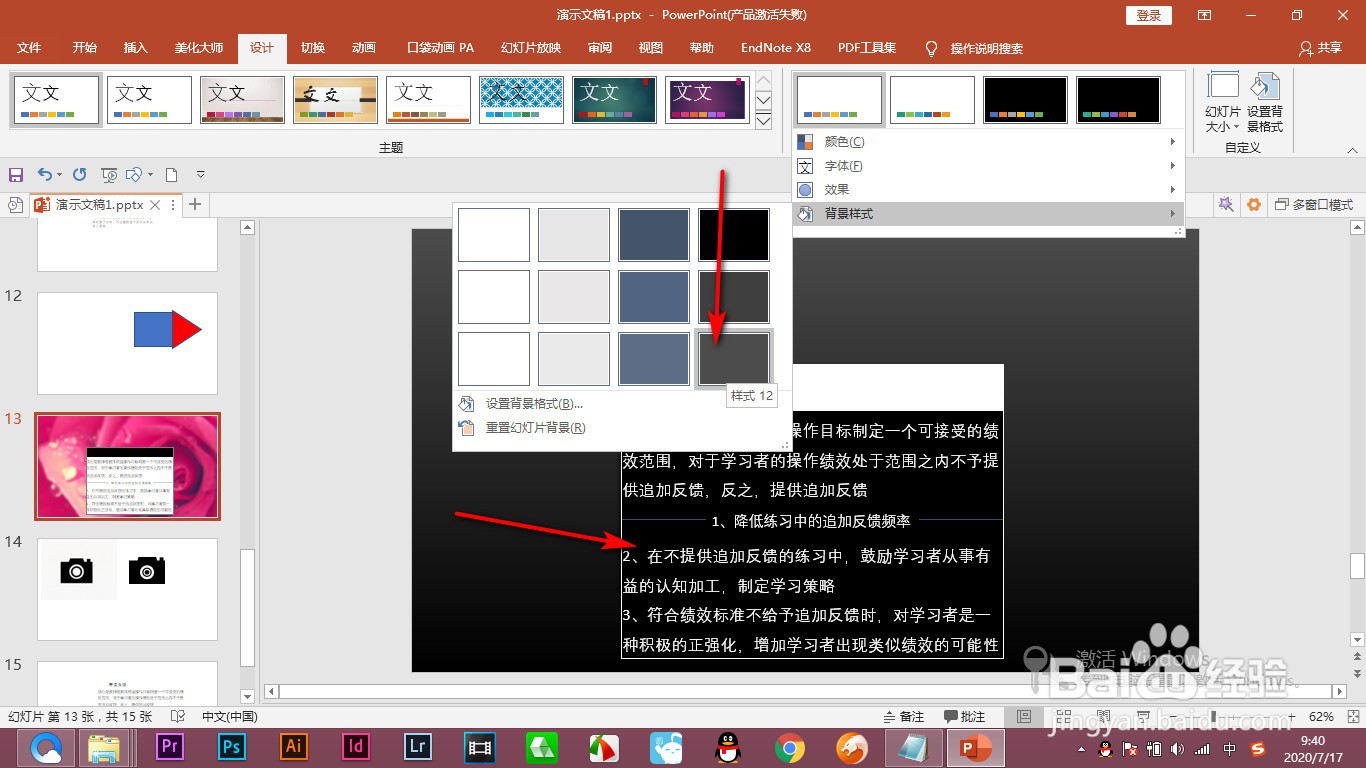Save the presentation via quick access toolbar

16,174
